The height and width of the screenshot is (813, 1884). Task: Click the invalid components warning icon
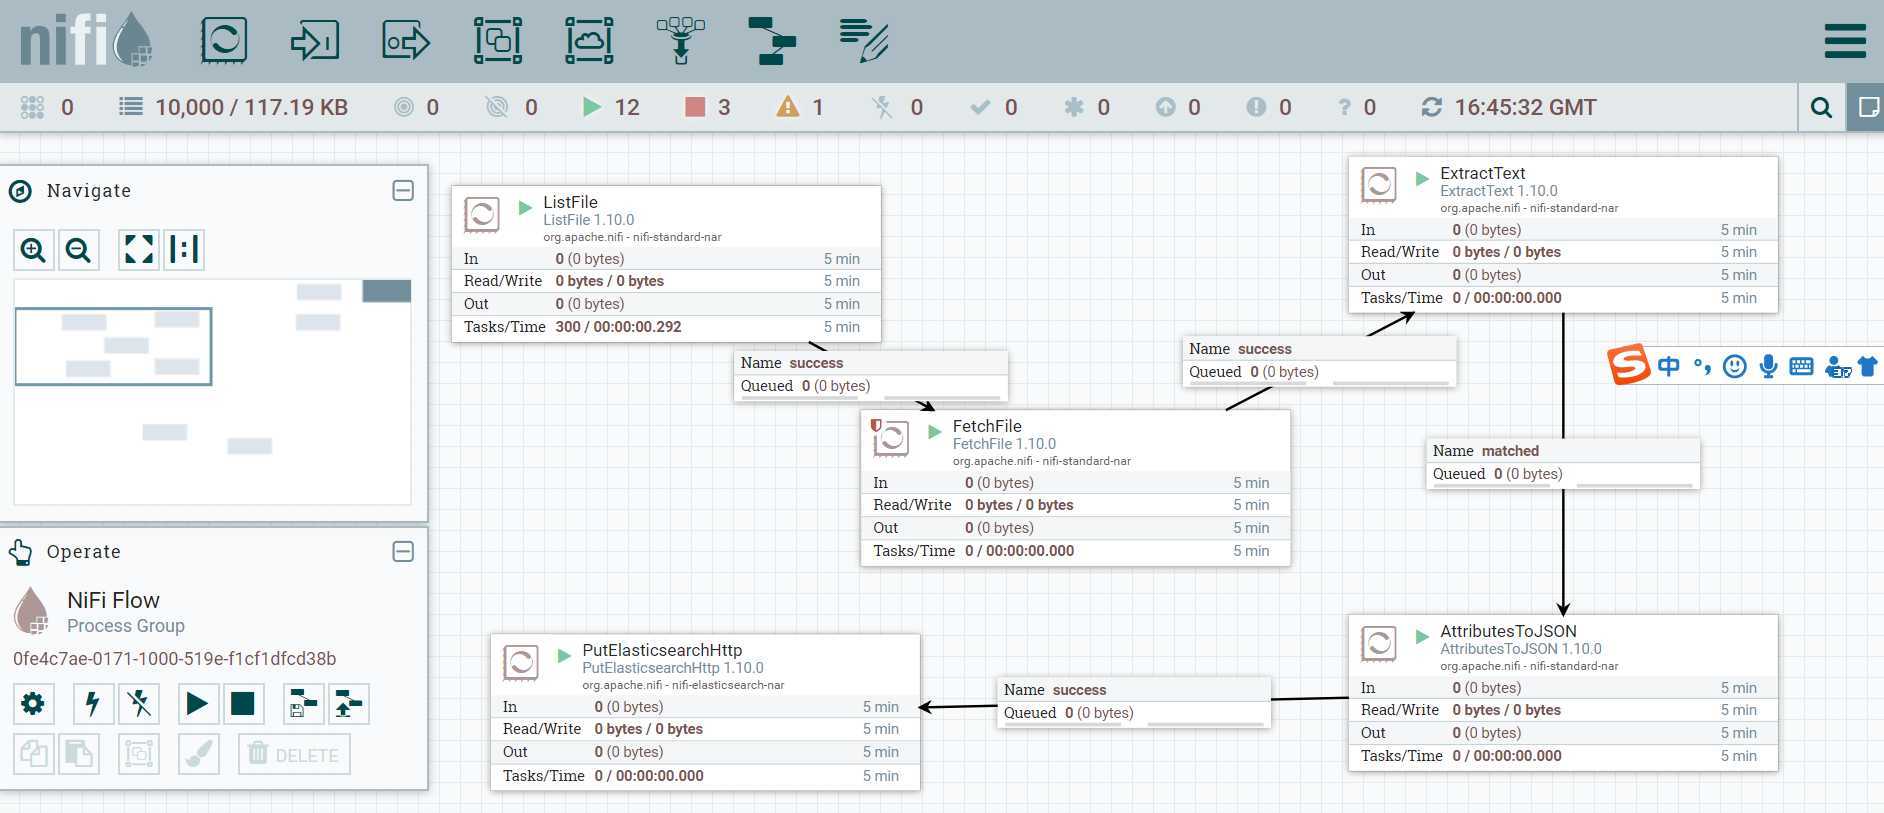788,106
